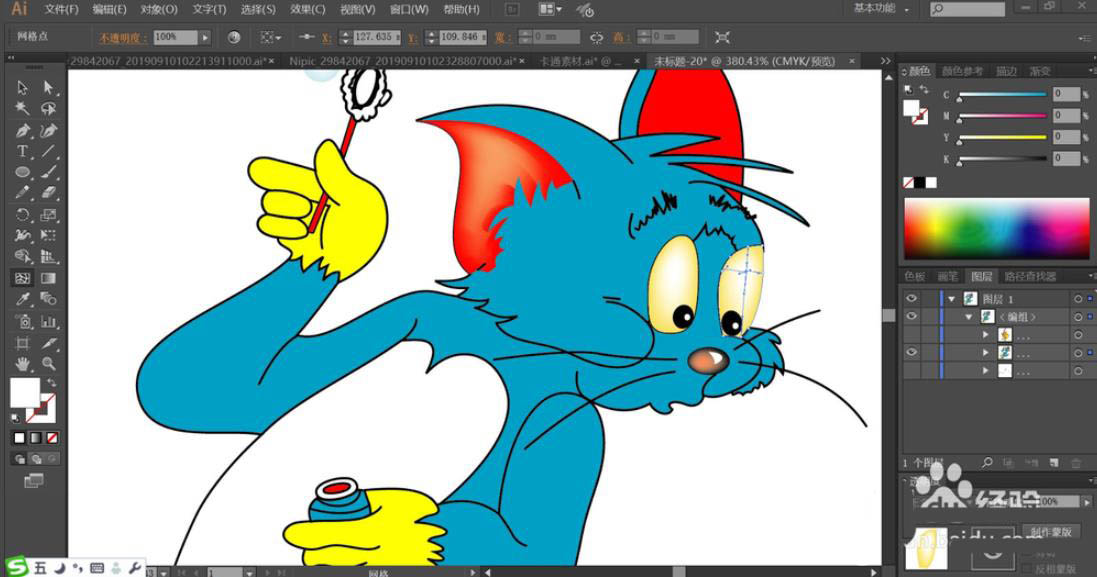The width and height of the screenshot is (1097, 577).
Task: Select the Type (T) tool
Action: (22, 151)
